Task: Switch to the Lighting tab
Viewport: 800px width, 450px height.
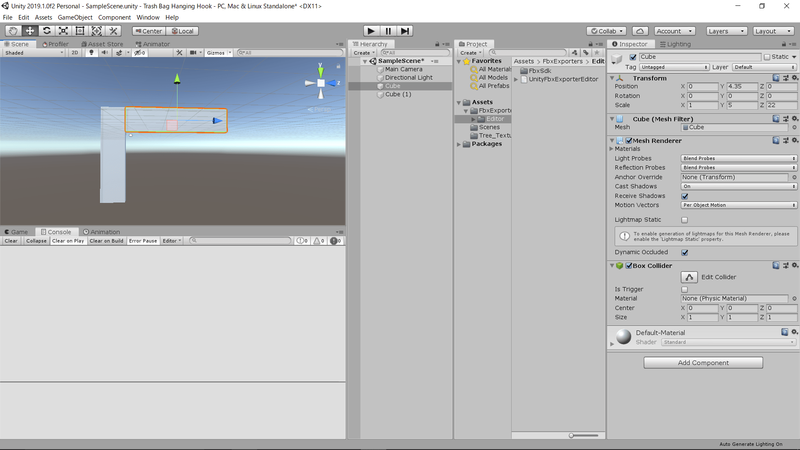Action: (675, 44)
